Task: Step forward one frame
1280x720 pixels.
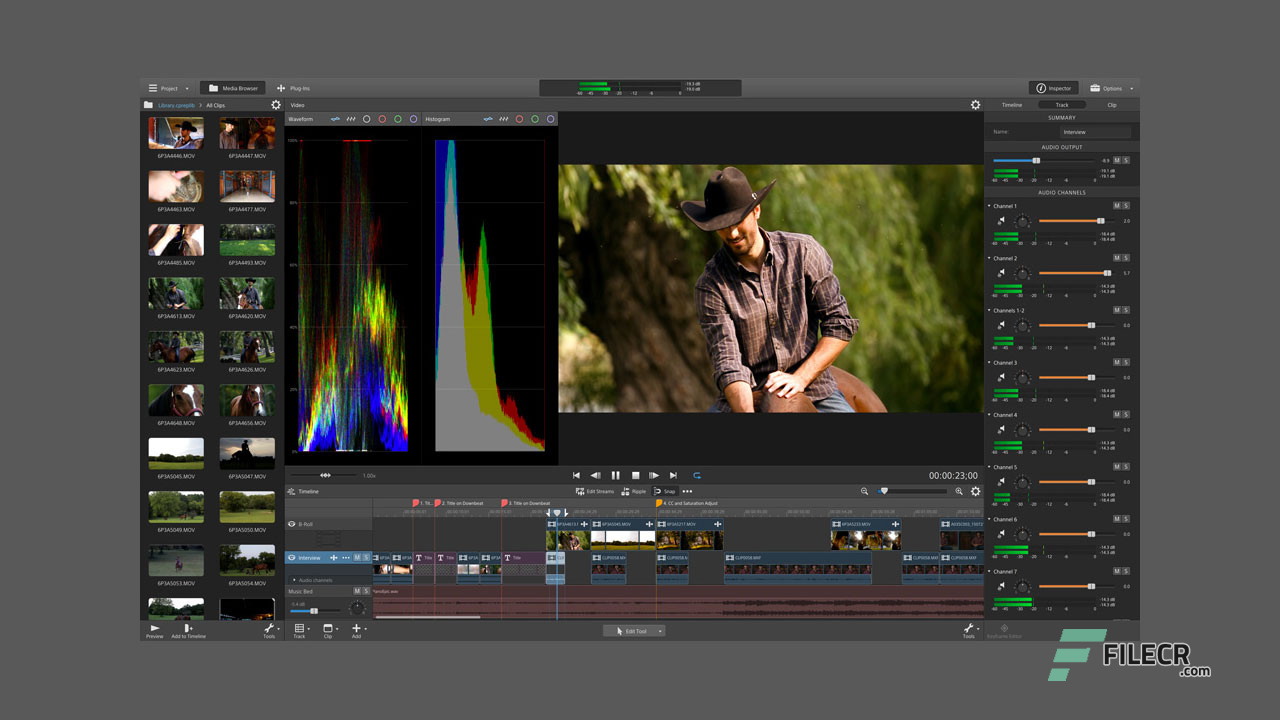Action: click(x=654, y=475)
